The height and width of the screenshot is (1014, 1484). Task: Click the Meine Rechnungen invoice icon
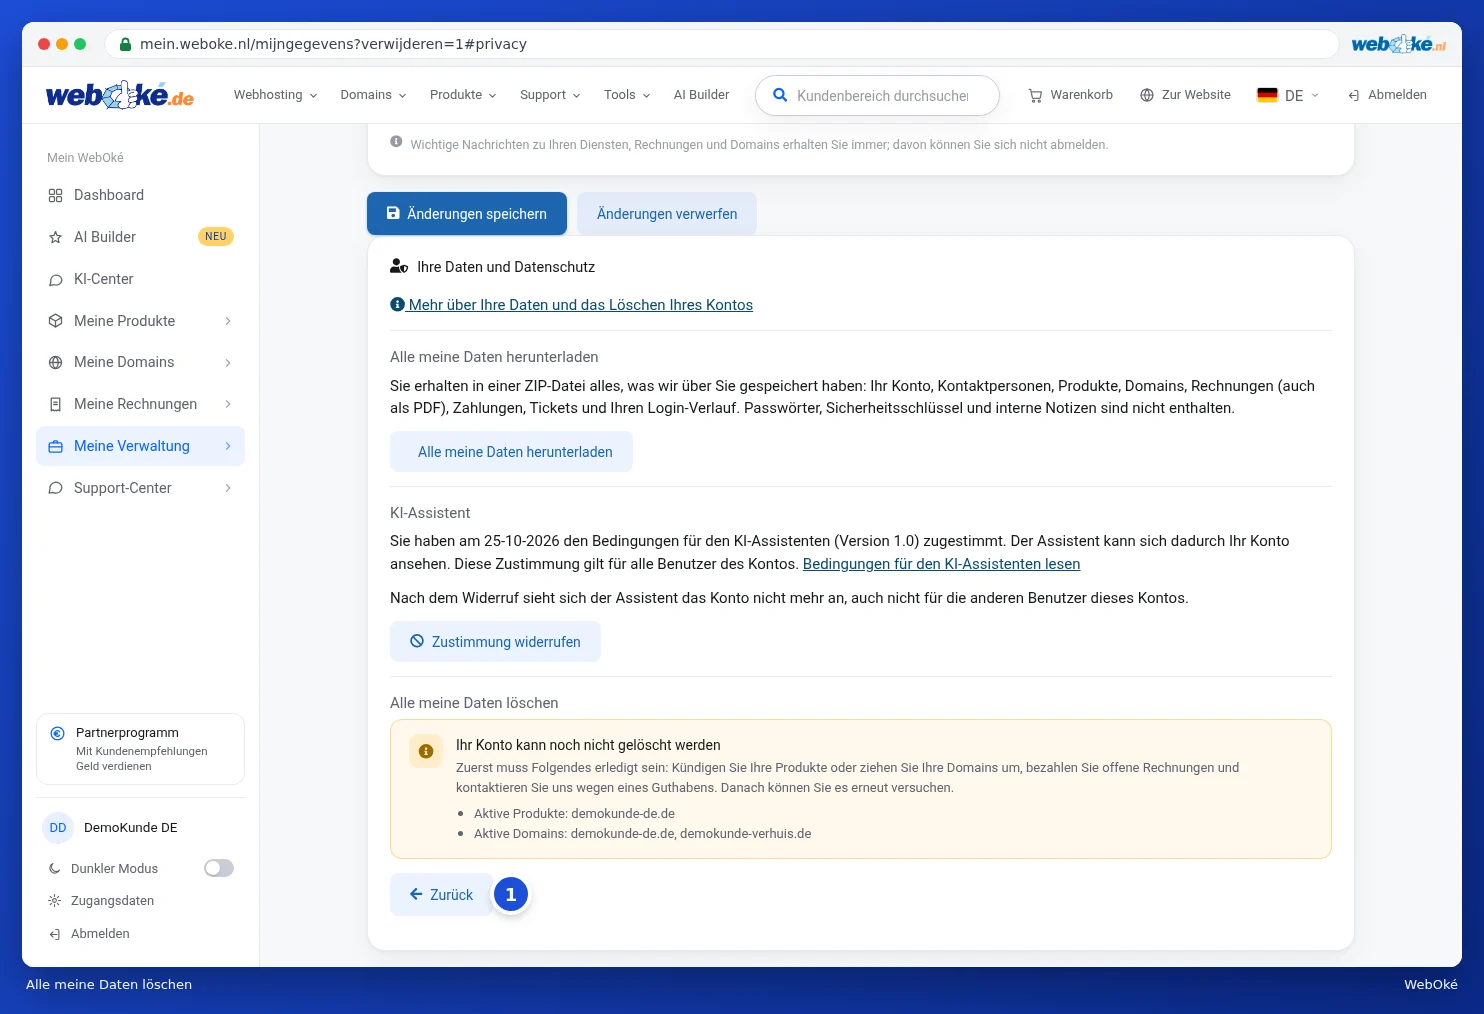55,404
